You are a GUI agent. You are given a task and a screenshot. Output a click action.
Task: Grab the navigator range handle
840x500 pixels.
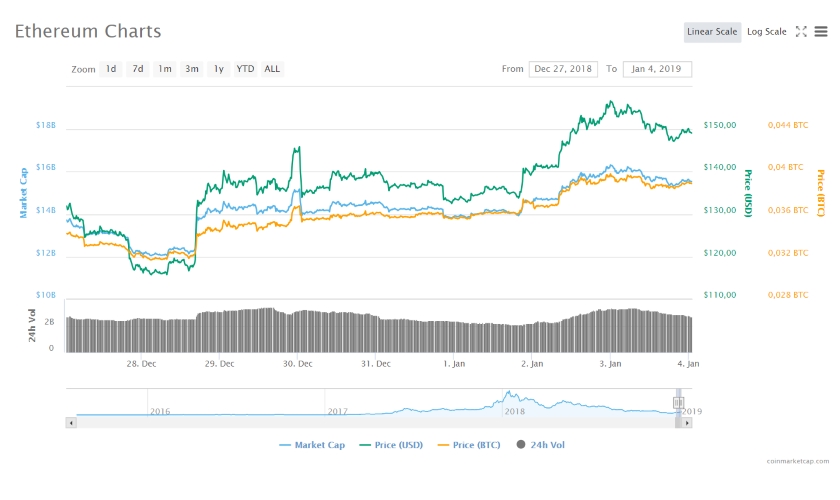coord(678,402)
